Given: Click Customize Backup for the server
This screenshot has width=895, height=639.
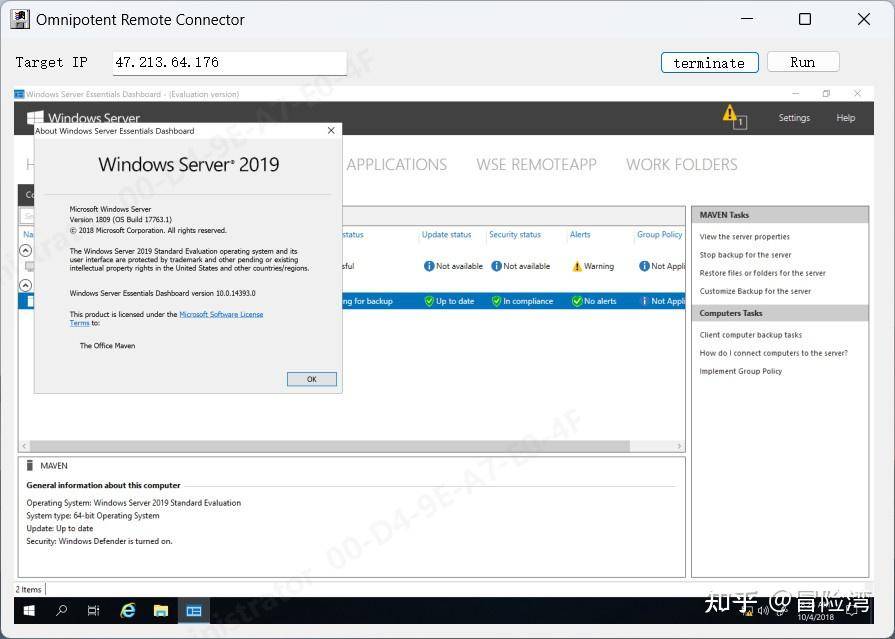Looking at the screenshot, I should click(x=755, y=291).
